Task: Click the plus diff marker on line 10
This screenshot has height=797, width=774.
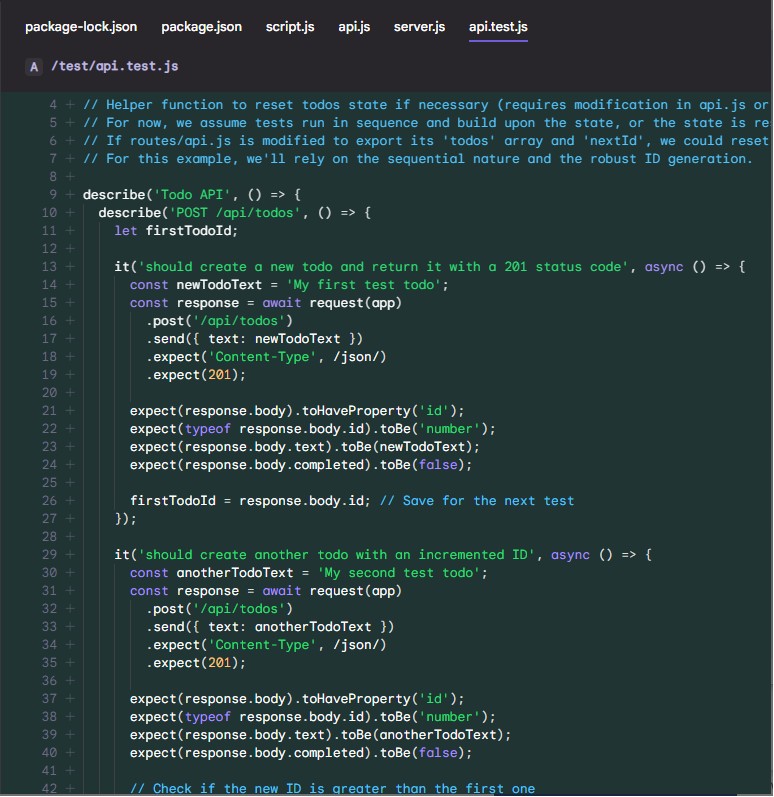Action: click(x=70, y=212)
